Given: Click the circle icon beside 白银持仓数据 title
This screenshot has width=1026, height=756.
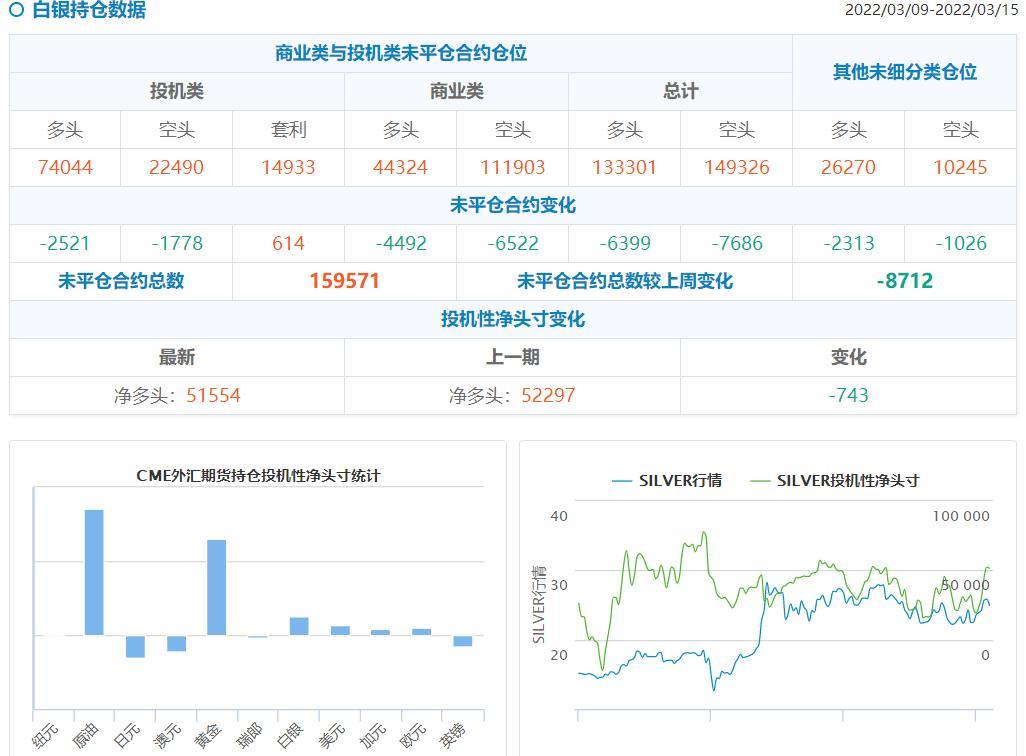Looking at the screenshot, I should 16,11.
